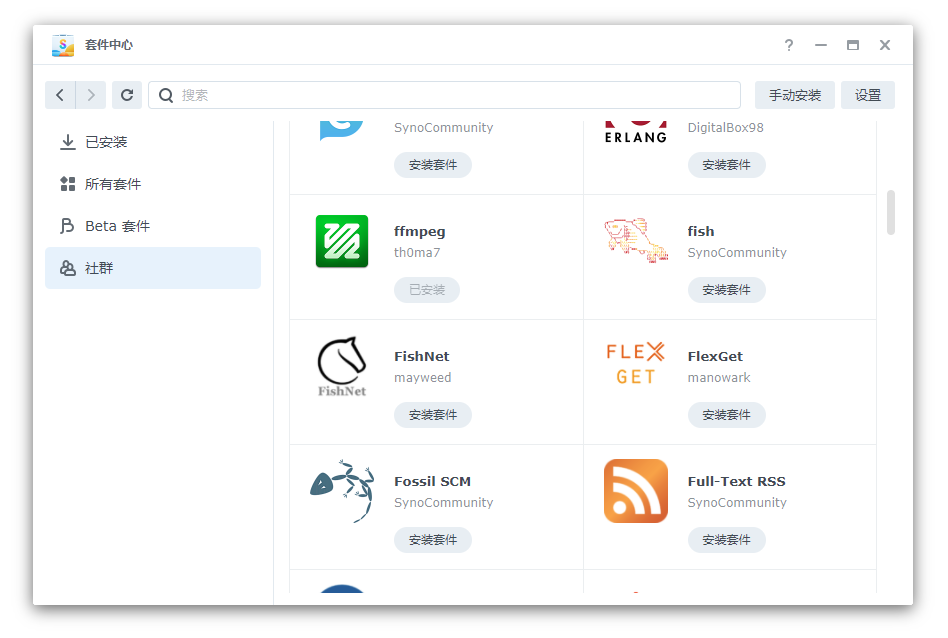Install the FishNet package
Viewport: 948px width, 638px height.
pyautogui.click(x=433, y=415)
